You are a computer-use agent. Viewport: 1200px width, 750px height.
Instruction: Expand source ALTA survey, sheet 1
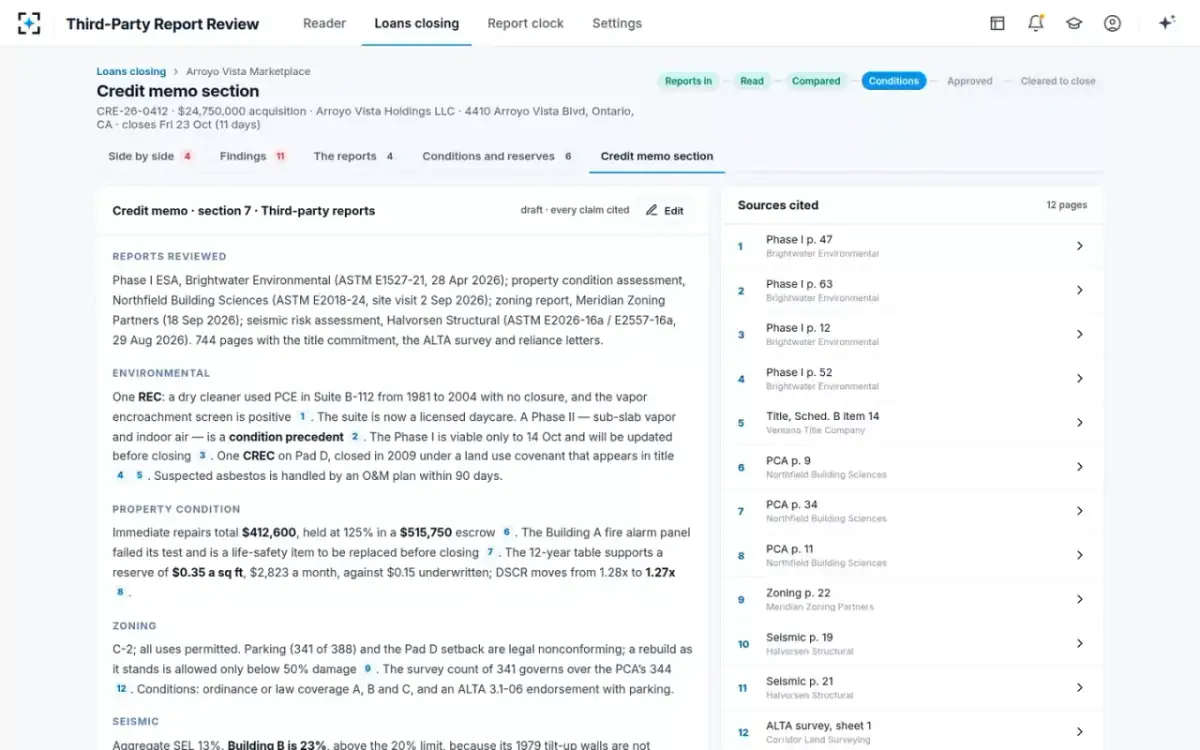point(912,731)
